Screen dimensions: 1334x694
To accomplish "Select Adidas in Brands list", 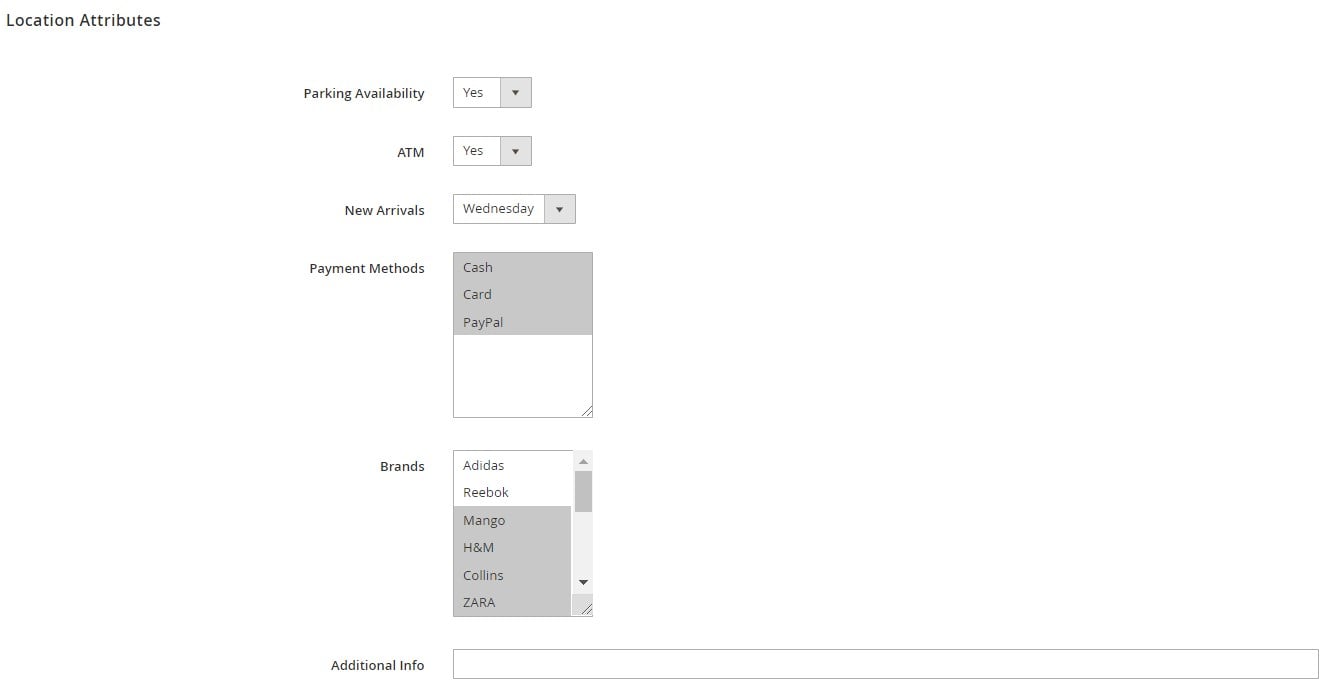I will 512,465.
